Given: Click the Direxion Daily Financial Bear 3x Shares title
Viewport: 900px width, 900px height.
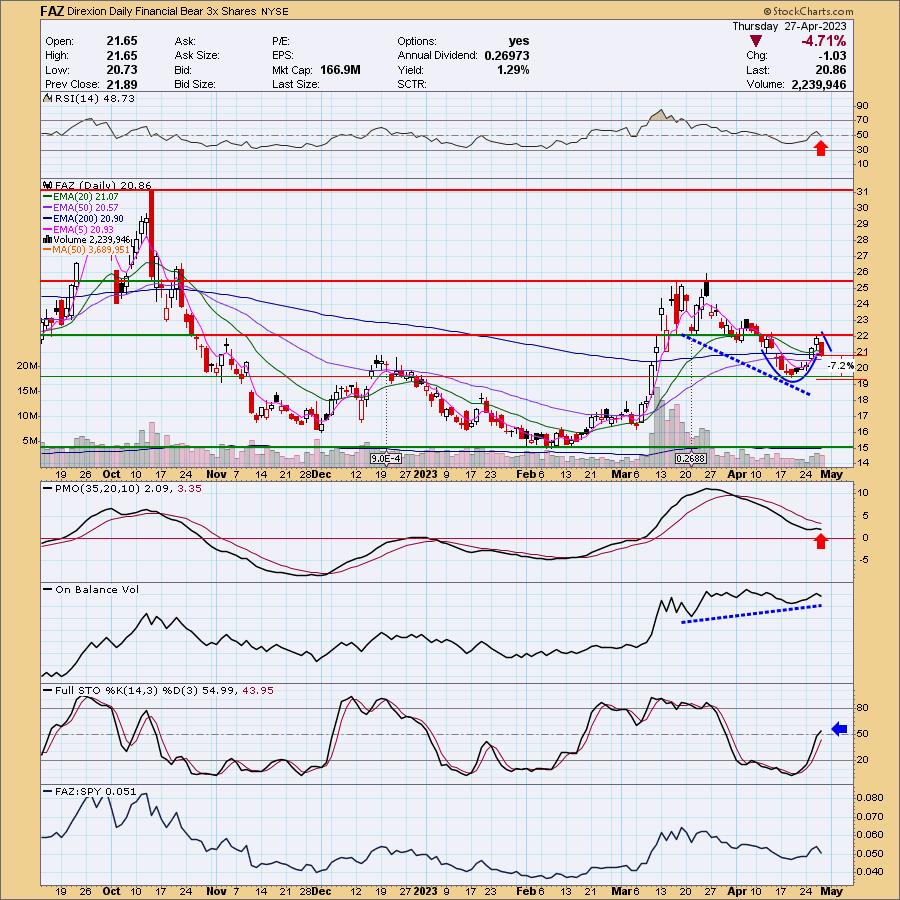Looking at the screenshot, I should point(161,11).
